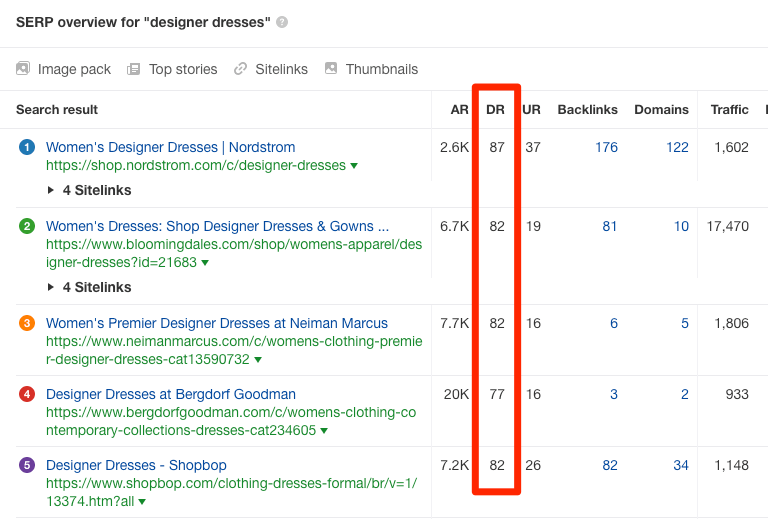Click the Sitelinks chain icon

pos(240,69)
